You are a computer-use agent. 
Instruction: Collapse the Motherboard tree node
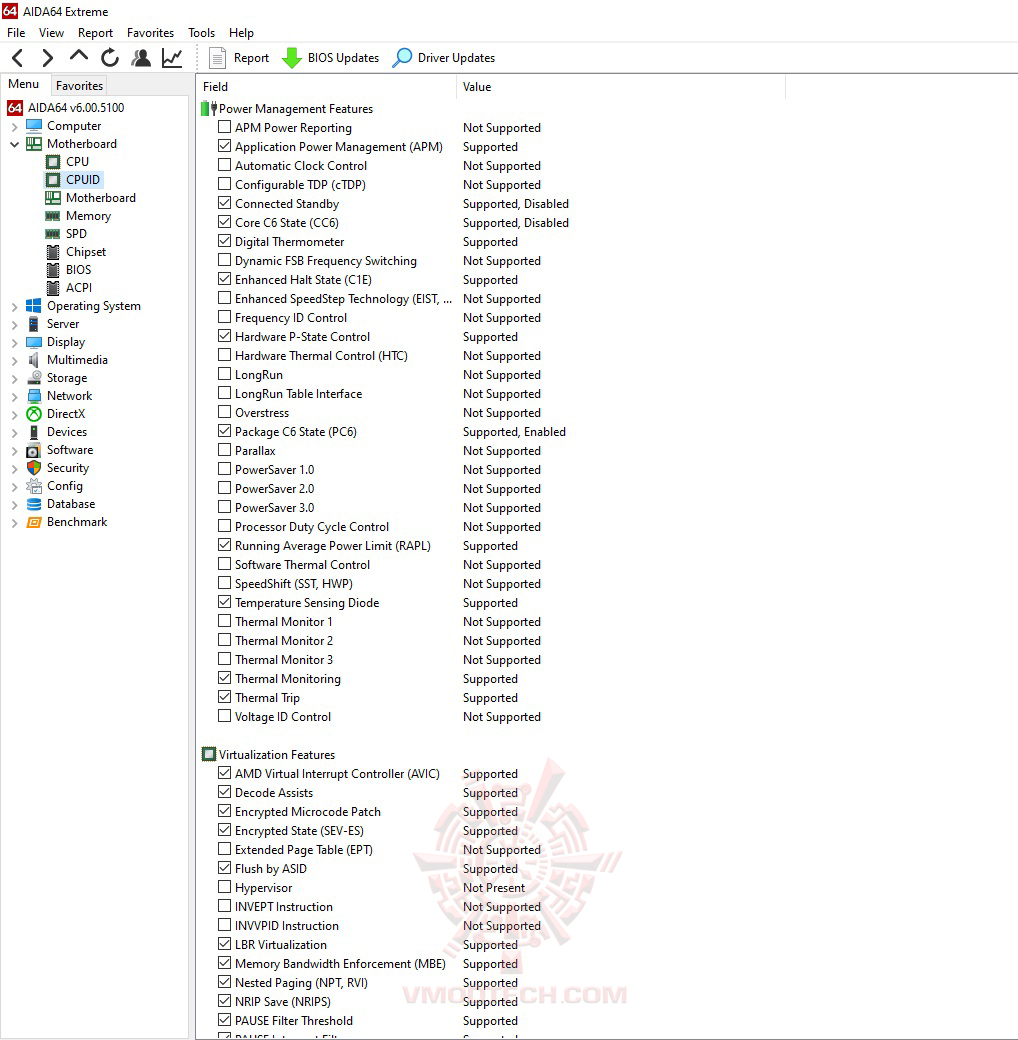click(15, 144)
